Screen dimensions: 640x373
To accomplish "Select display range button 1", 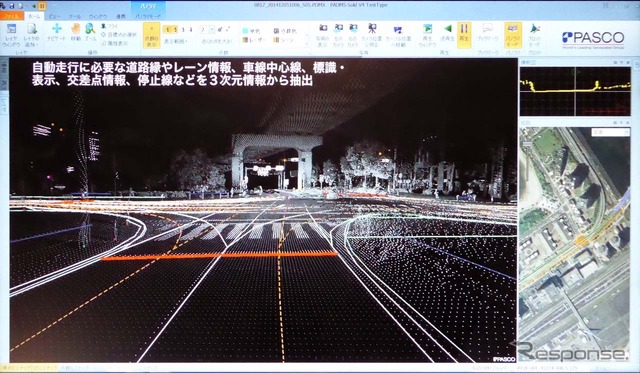I will coord(166,29).
